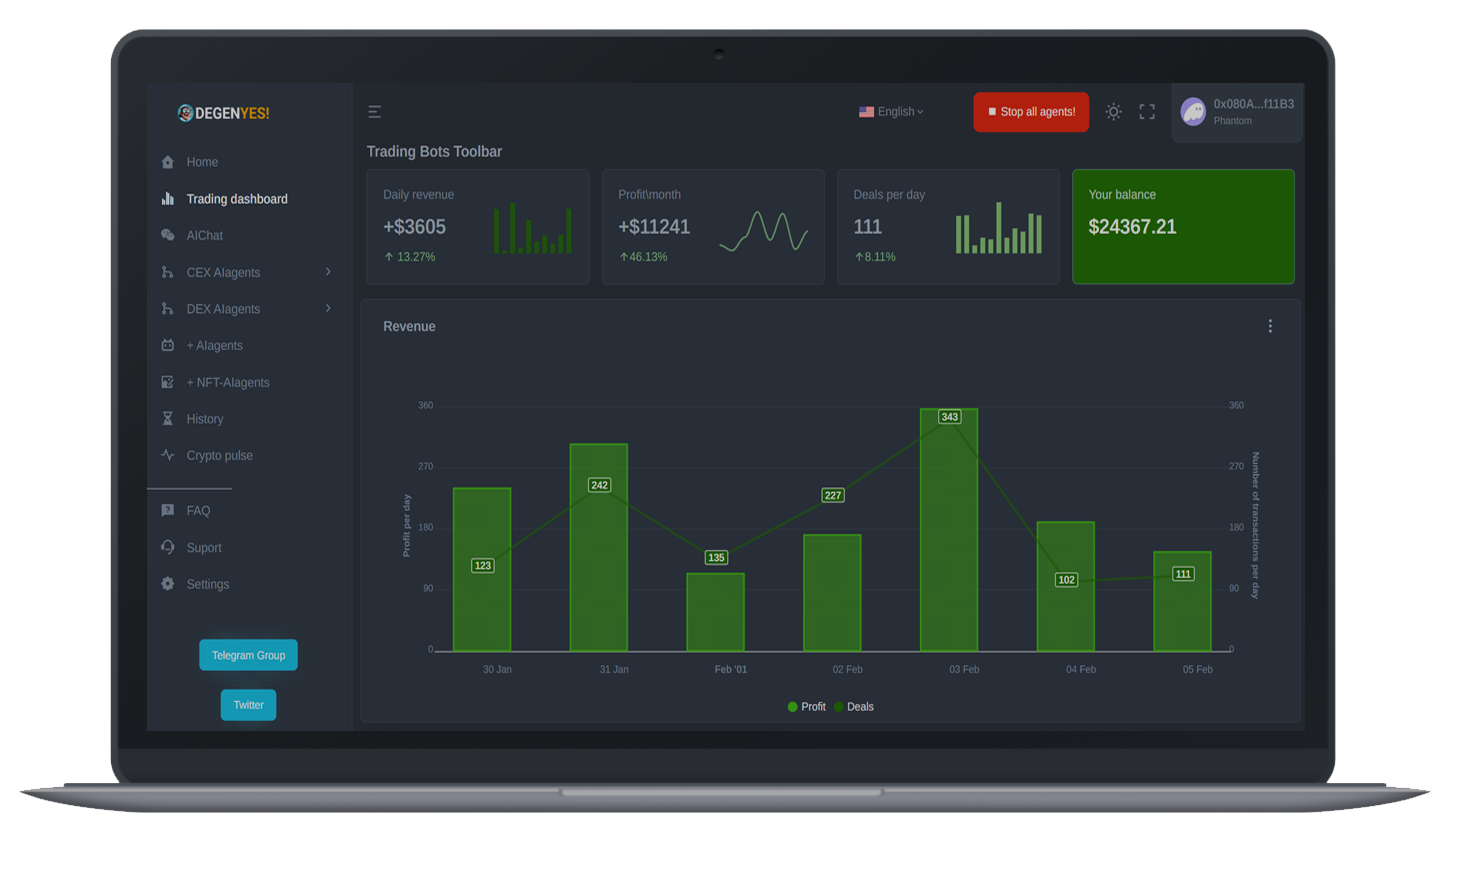Click the Telegram Group button
1475x871 pixels.
(x=248, y=655)
